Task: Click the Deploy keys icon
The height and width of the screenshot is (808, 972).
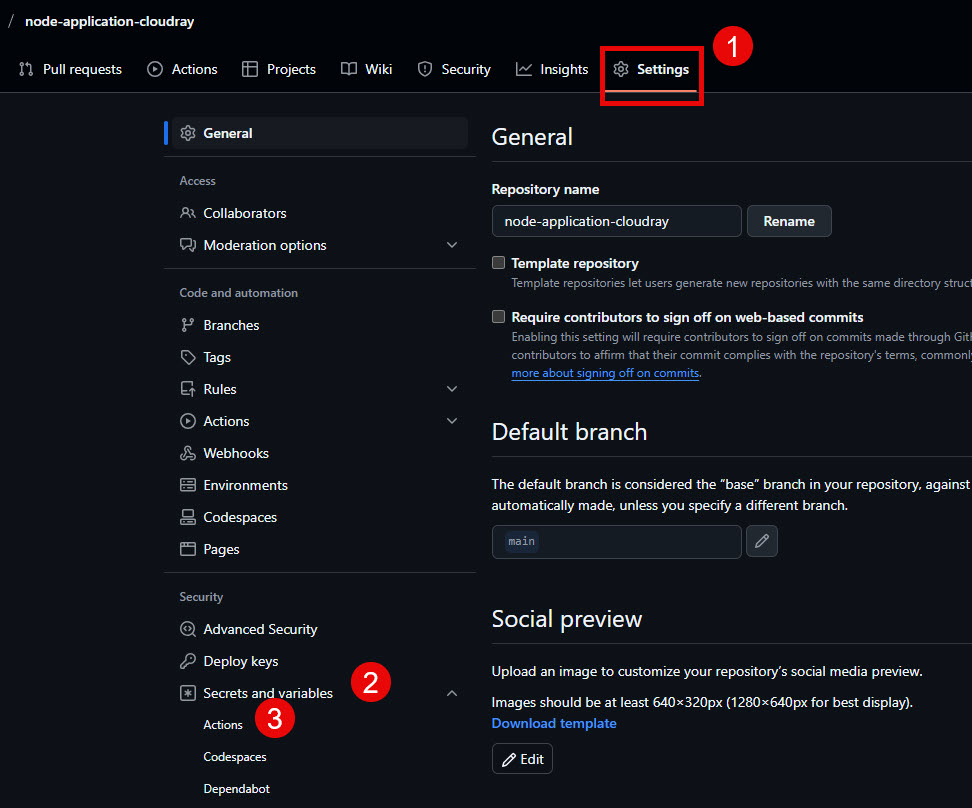Action: point(188,661)
